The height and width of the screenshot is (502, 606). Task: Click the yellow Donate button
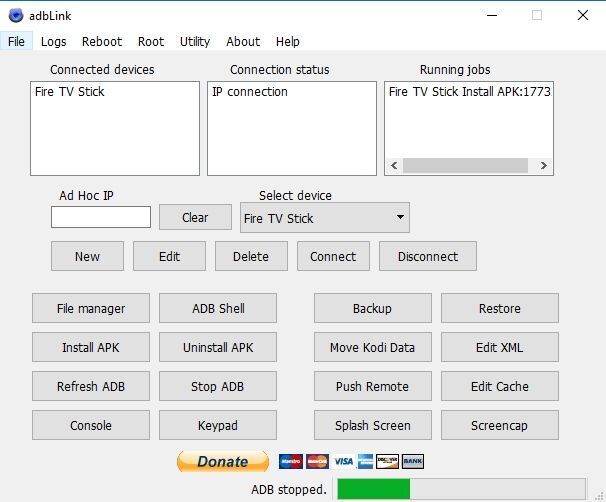222,461
